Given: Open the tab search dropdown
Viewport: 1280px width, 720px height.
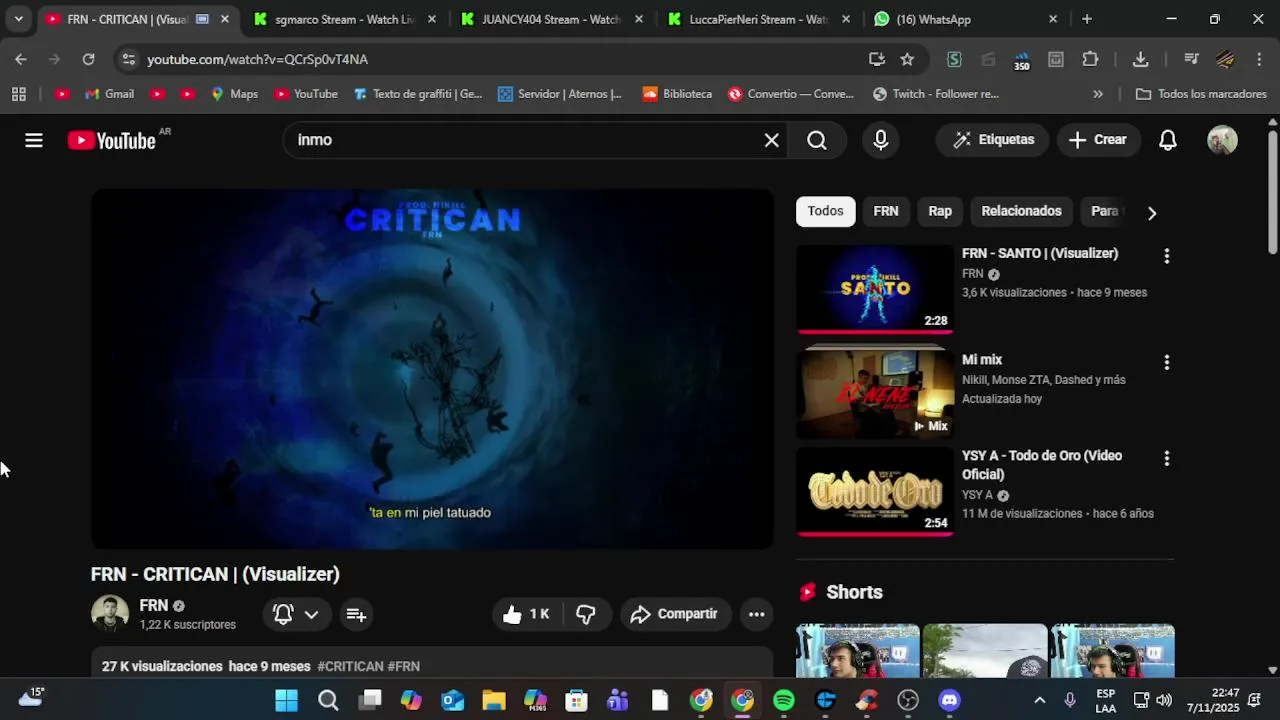Looking at the screenshot, I should [18, 19].
